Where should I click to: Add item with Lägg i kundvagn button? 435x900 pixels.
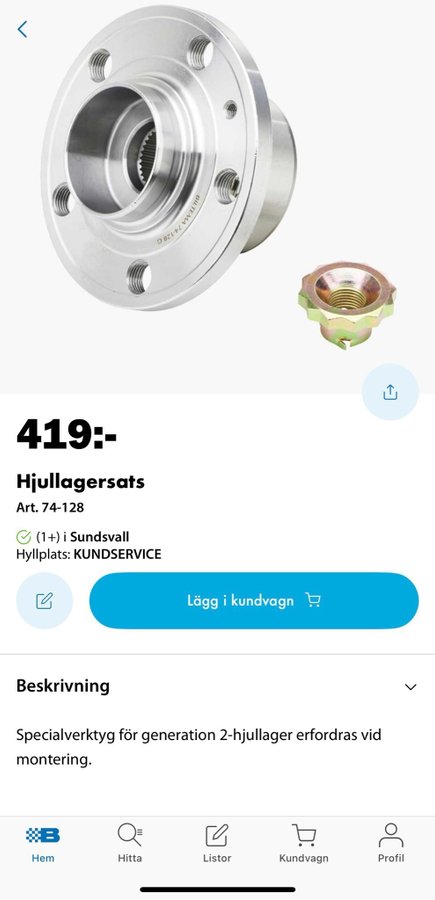(x=254, y=600)
